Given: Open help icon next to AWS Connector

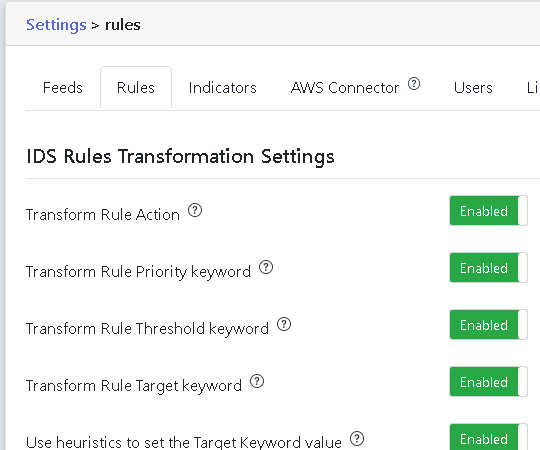Looking at the screenshot, I should point(414,84).
